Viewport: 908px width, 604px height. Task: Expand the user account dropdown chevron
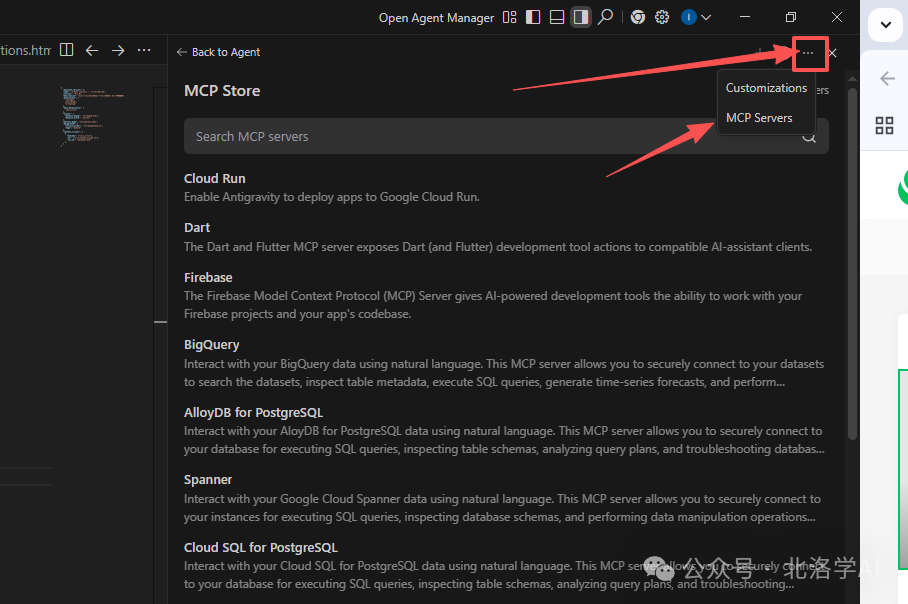point(707,17)
